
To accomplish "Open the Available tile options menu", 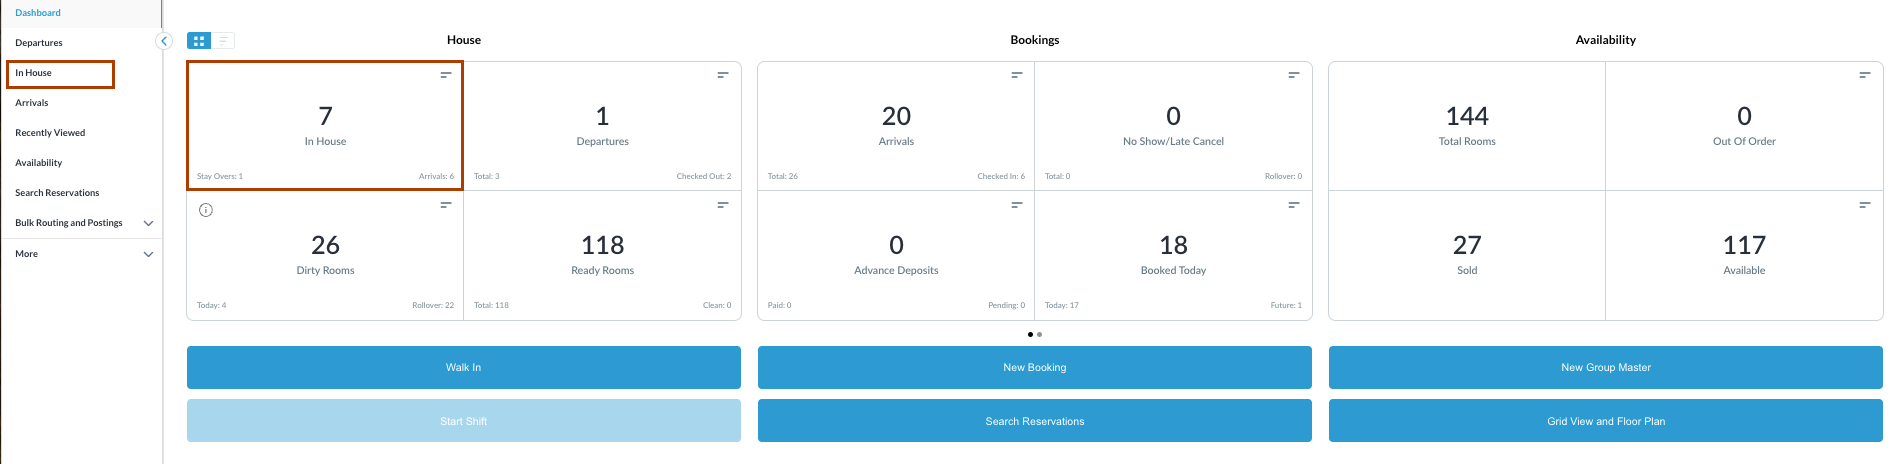I will click(x=1865, y=205).
